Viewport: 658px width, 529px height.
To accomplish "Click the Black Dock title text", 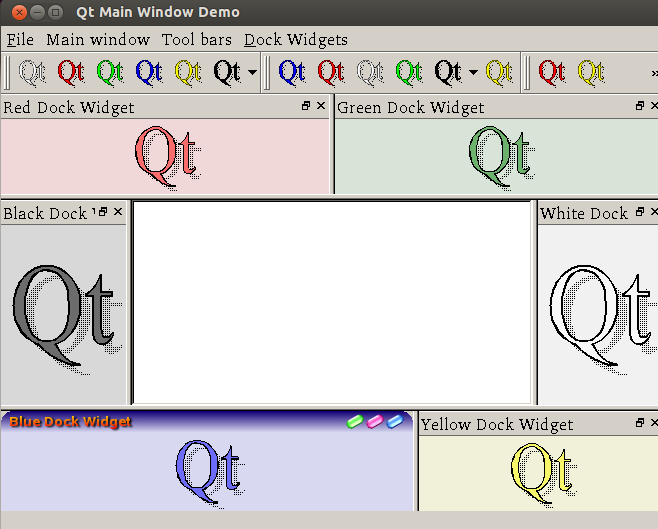I will 45,214.
